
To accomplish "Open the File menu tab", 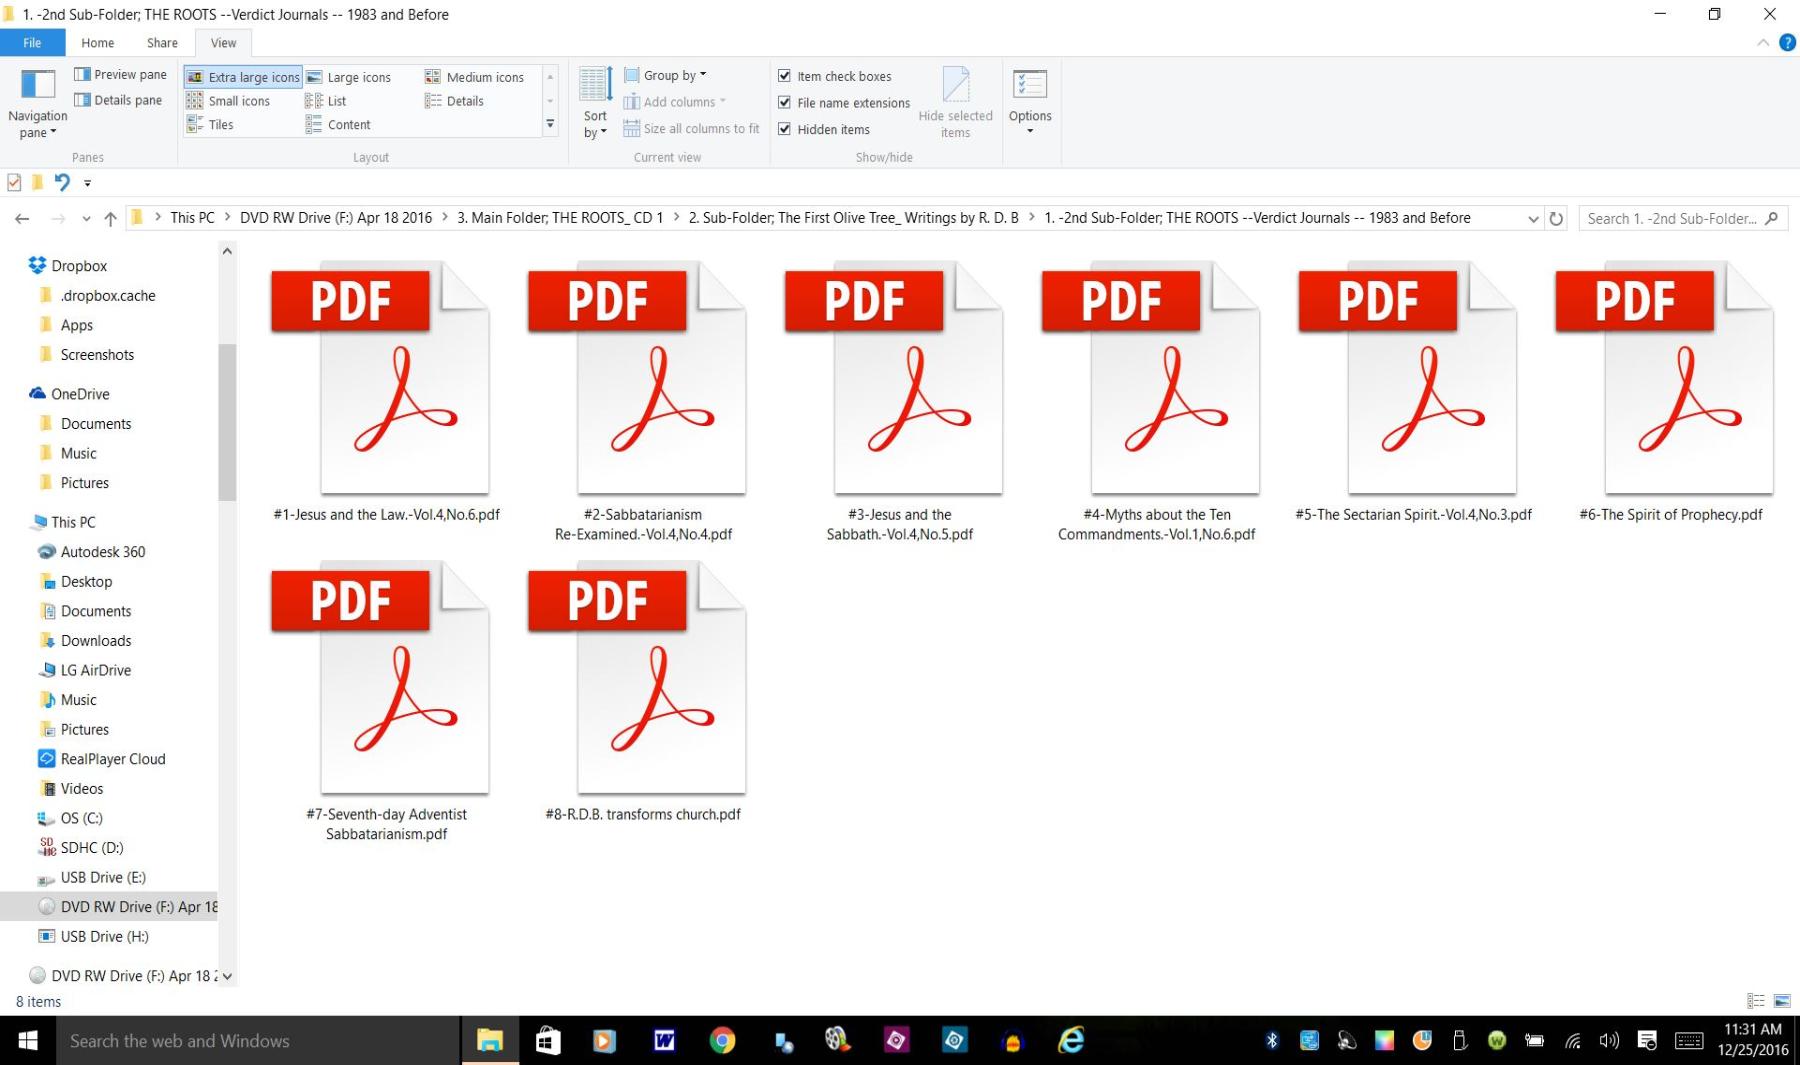I will pos(32,43).
